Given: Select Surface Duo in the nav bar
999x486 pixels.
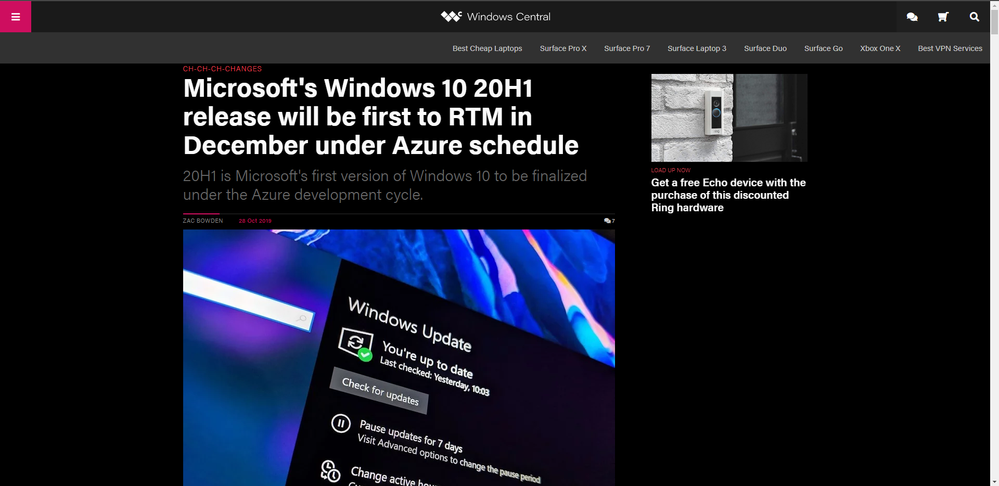Looking at the screenshot, I should pyautogui.click(x=765, y=48).
